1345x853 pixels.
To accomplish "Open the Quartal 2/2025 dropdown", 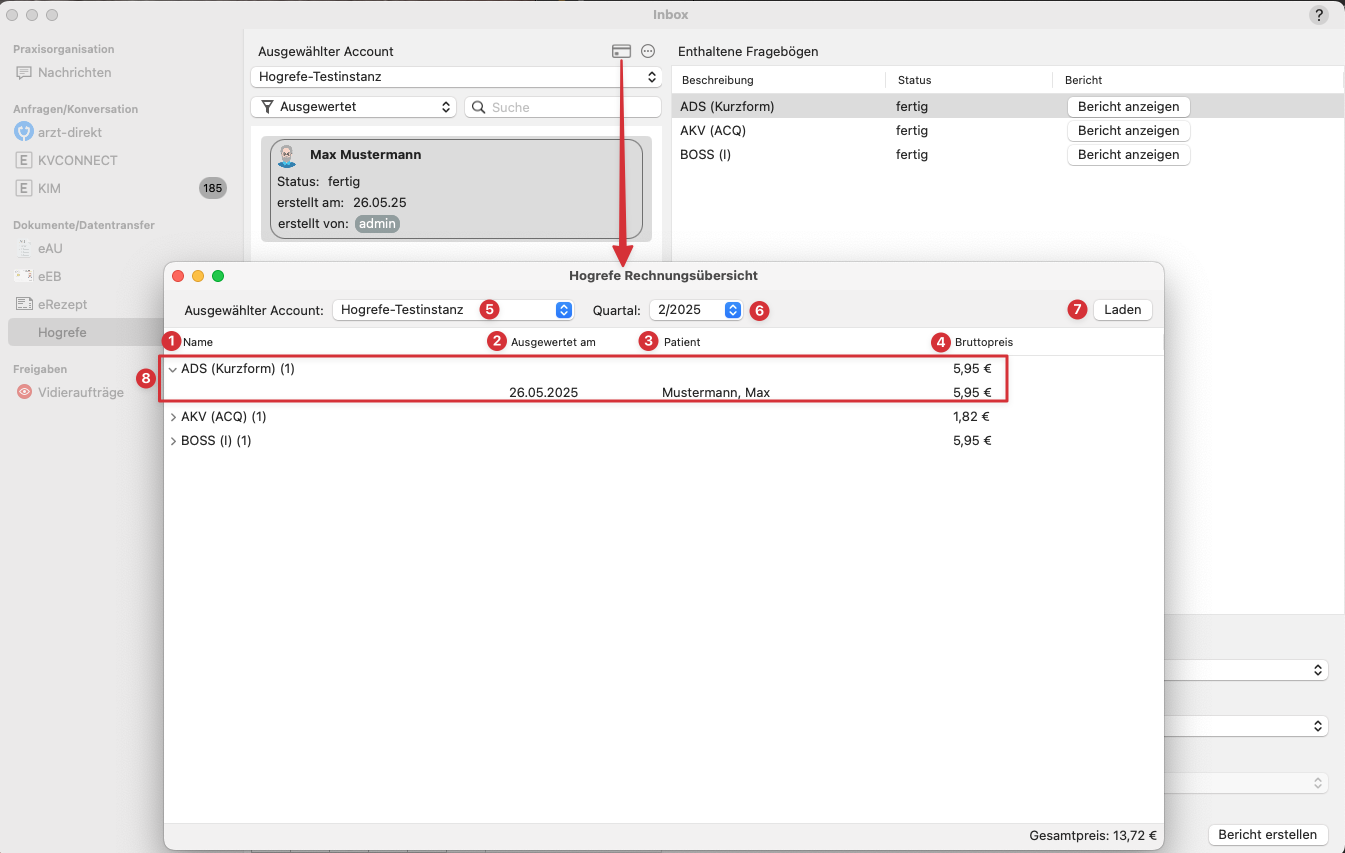I will point(696,310).
